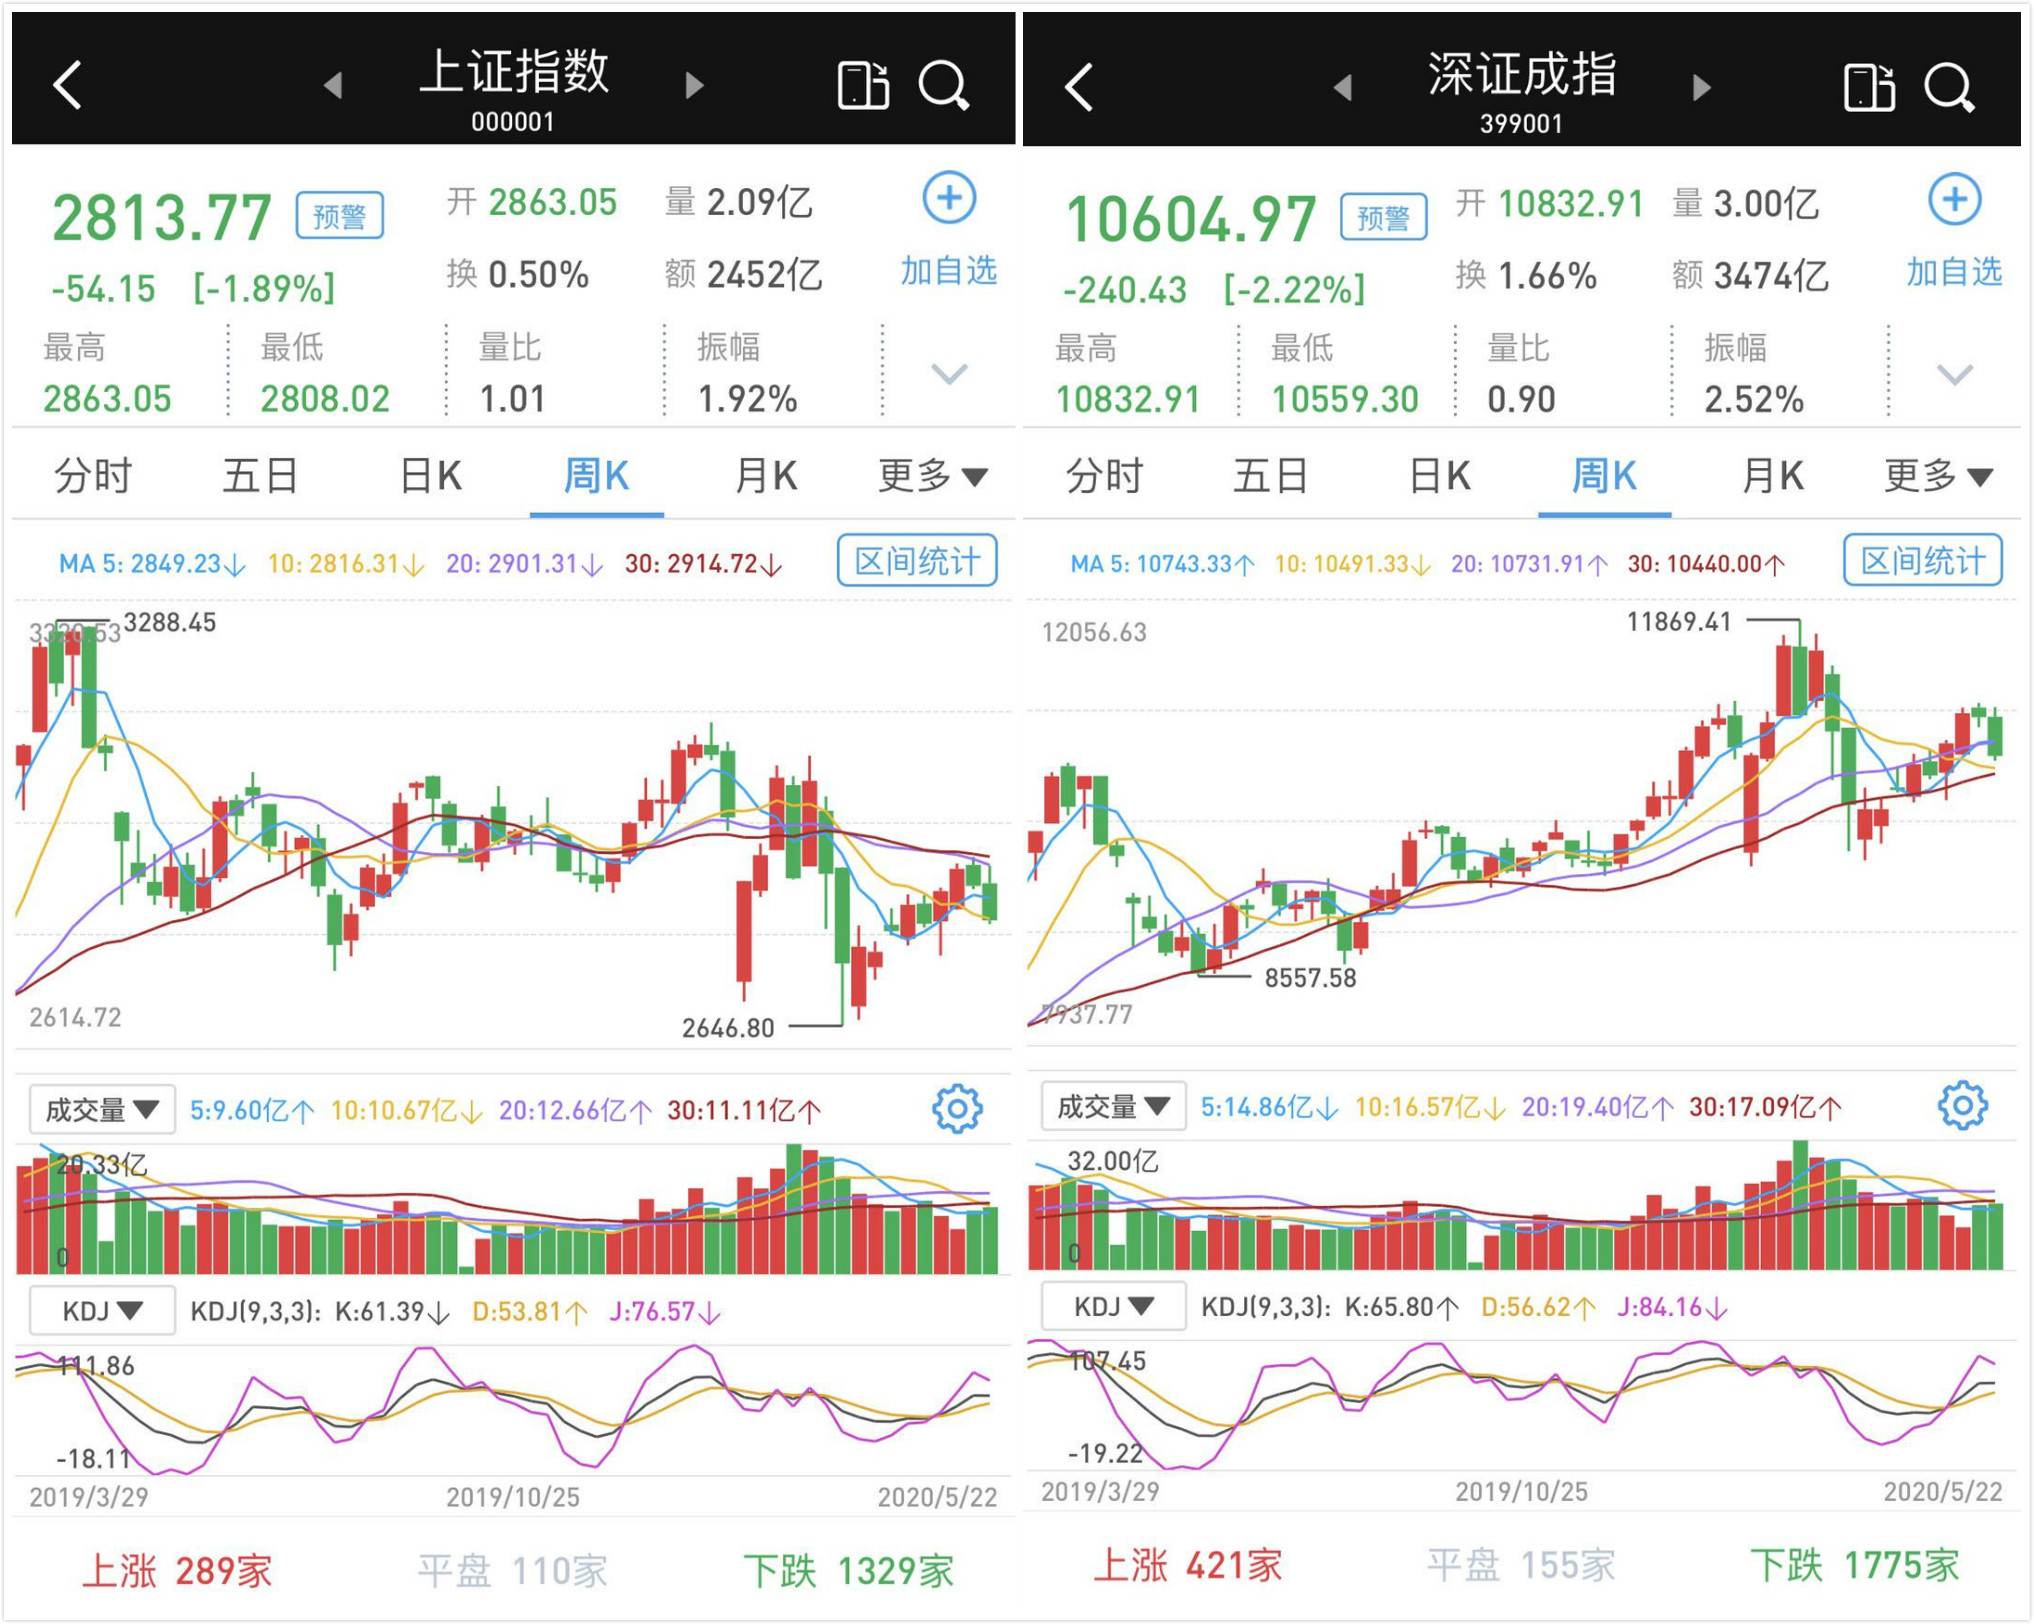The width and height of the screenshot is (2034, 1624).
Task: Open KDJ indicator dropdown in 上证指数 panel
Action: tap(102, 1310)
